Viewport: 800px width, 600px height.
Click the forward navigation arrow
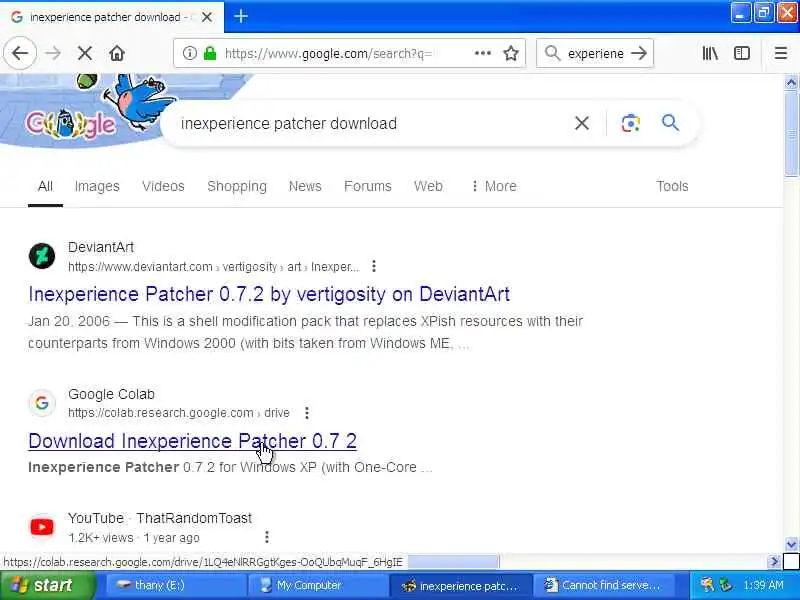point(53,53)
